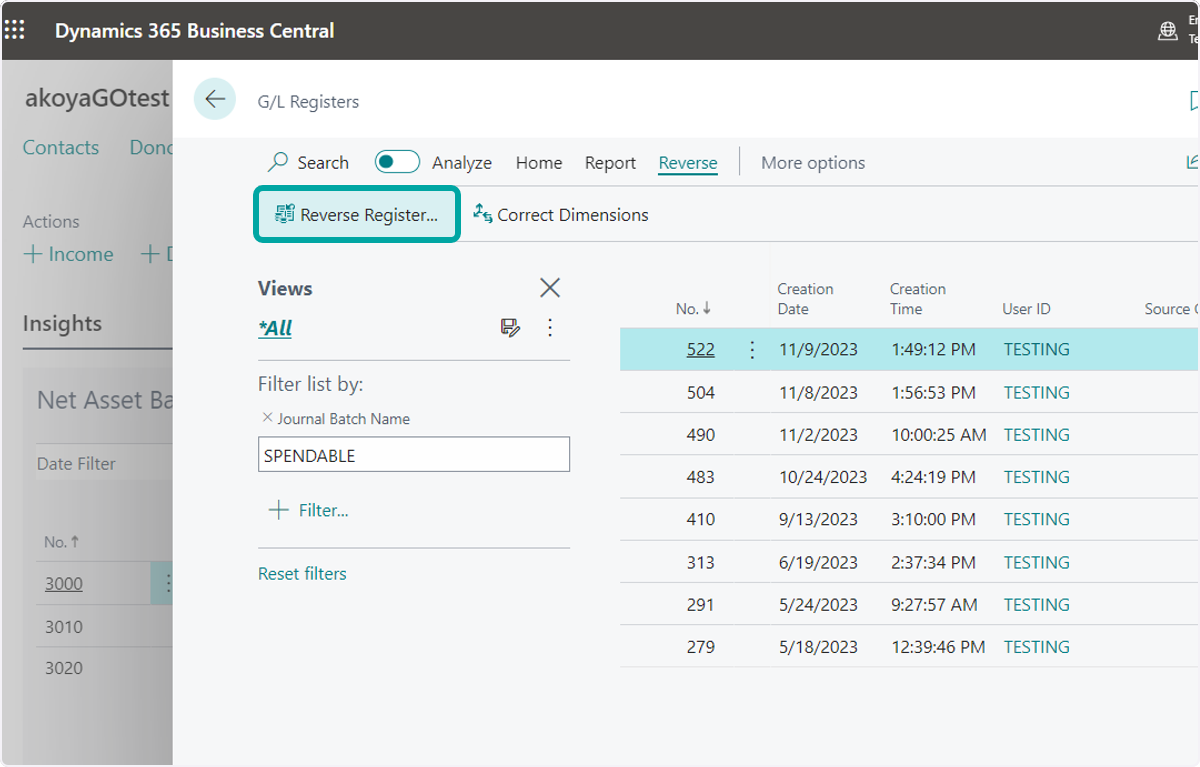The height and width of the screenshot is (767, 1200).
Task: Open the Contacts menu in background page
Action: (61, 147)
